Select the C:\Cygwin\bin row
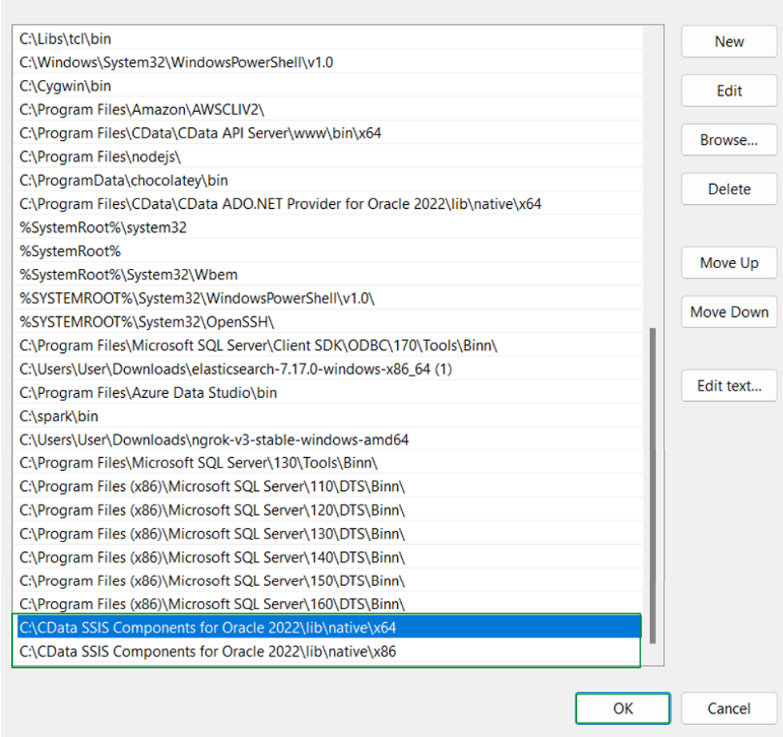Image resolution: width=783 pixels, height=737 pixels. (328, 86)
